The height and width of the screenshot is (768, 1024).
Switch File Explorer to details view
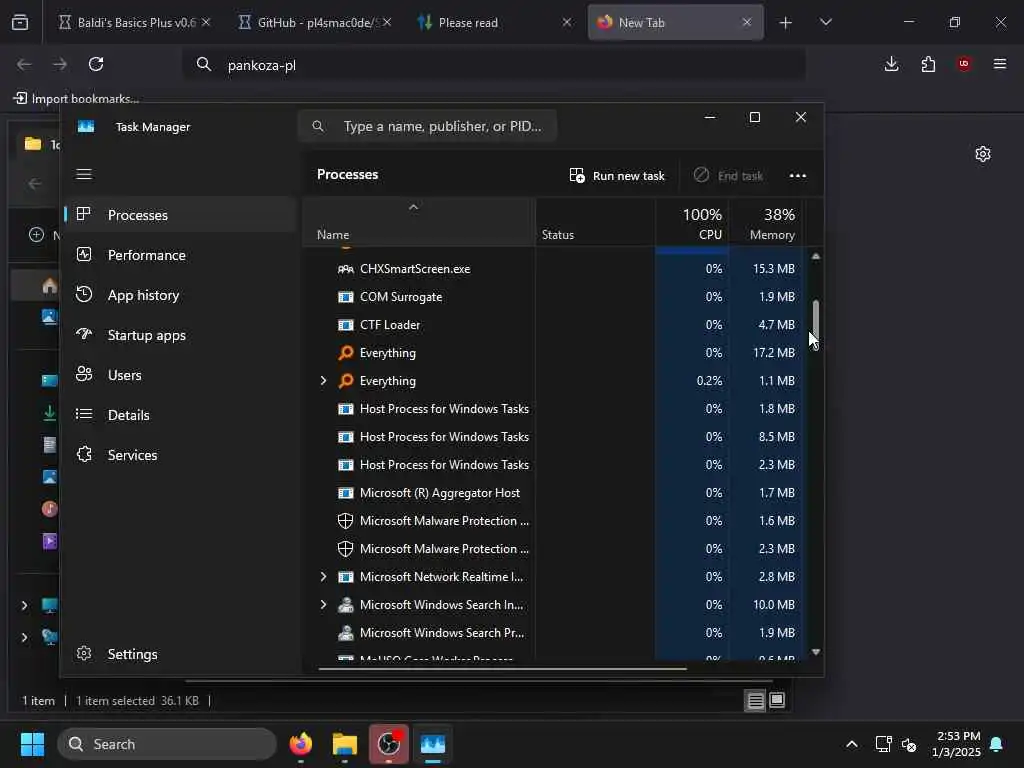click(x=756, y=701)
